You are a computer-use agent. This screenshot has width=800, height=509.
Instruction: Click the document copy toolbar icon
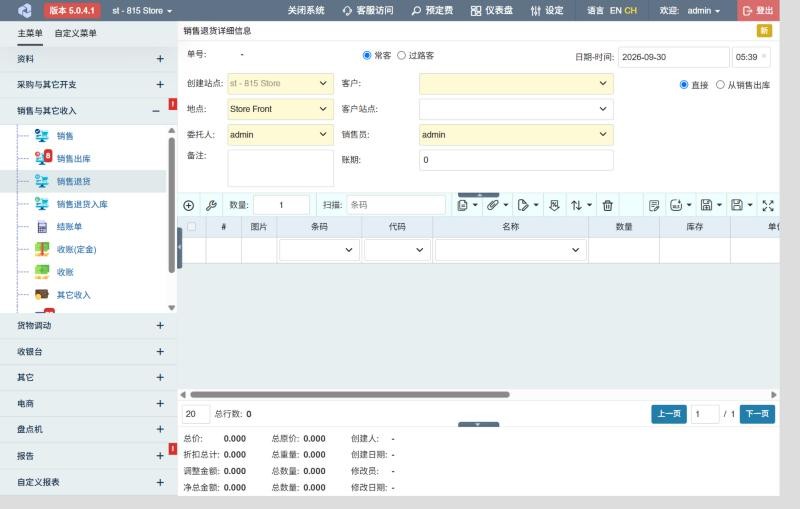click(x=462, y=206)
